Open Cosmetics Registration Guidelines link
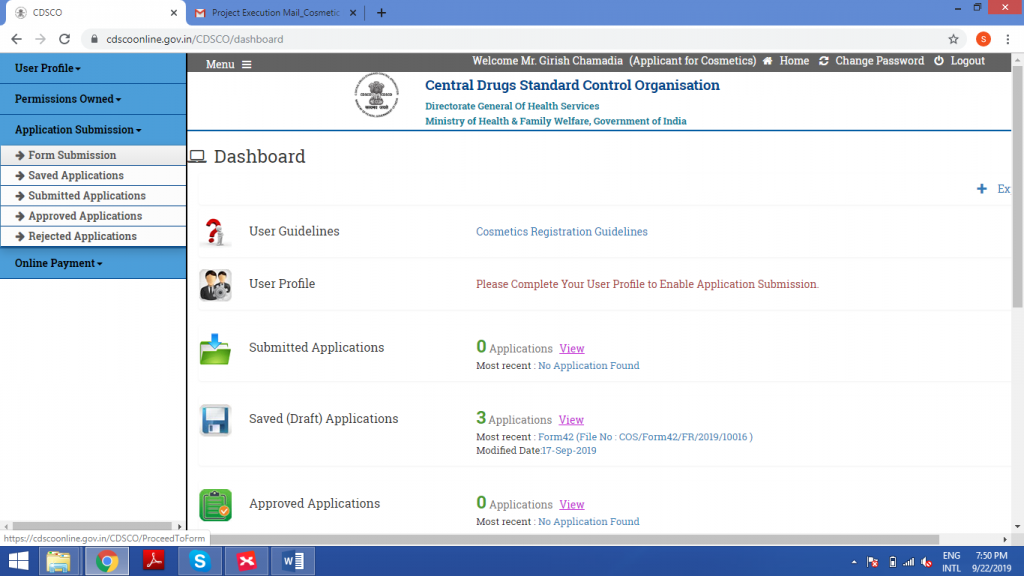The width and height of the screenshot is (1024, 576). [x=562, y=231]
